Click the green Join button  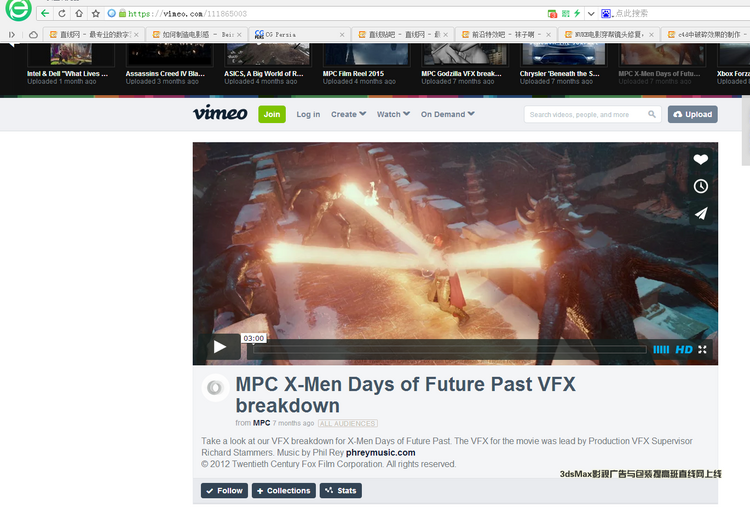click(272, 114)
